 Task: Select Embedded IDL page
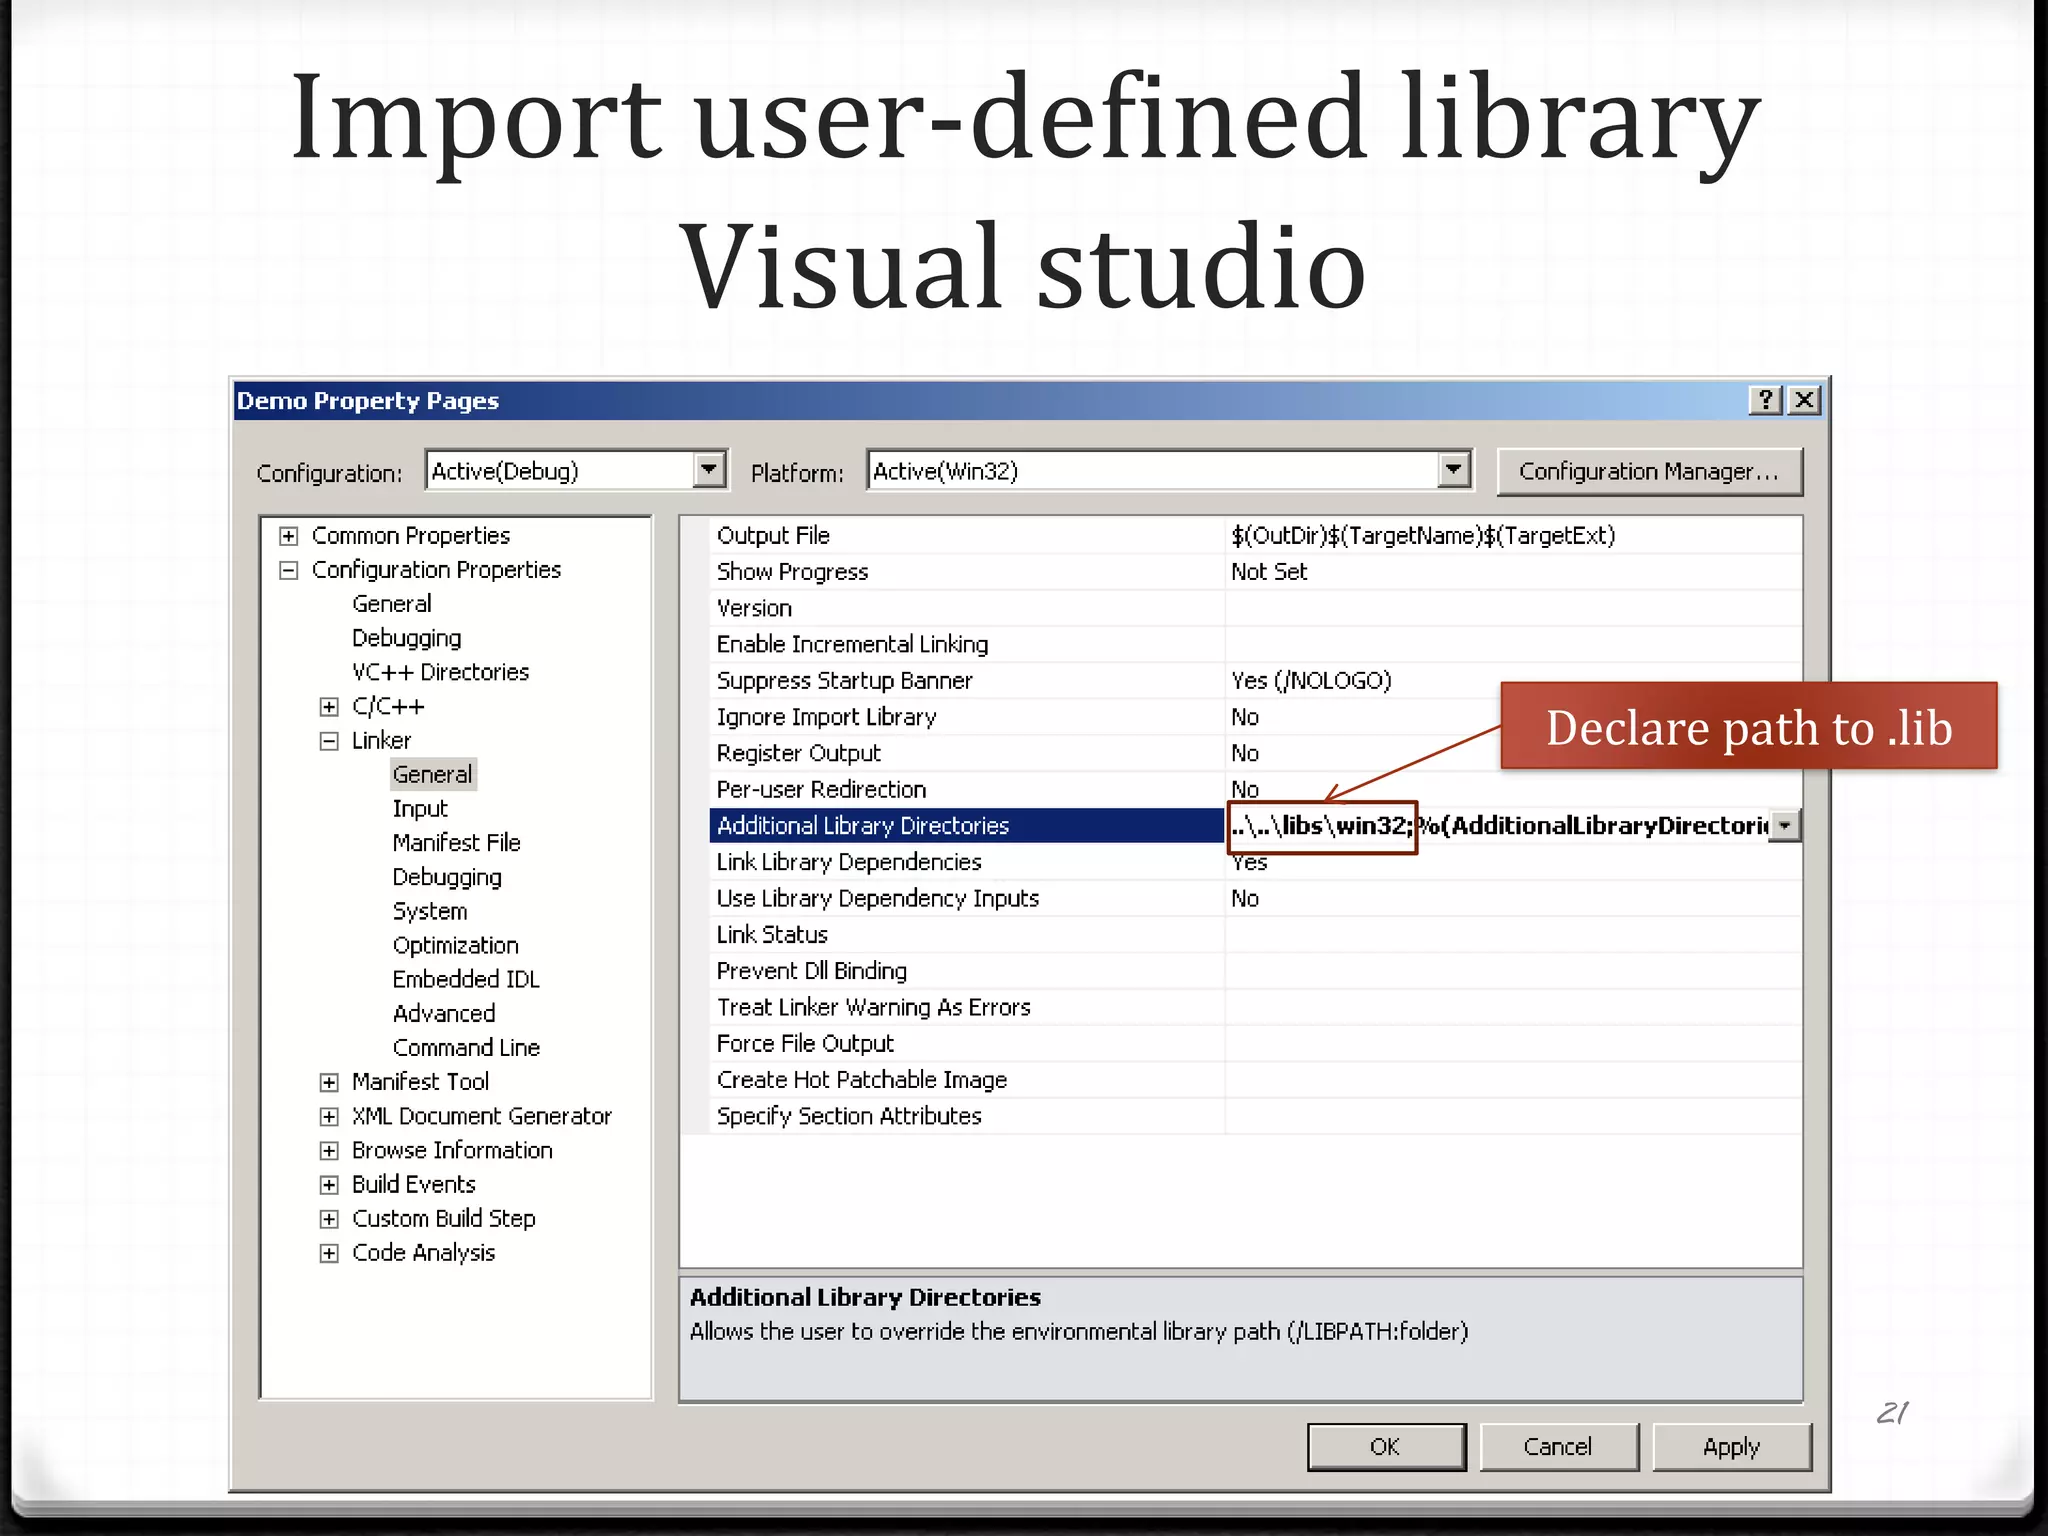(466, 979)
